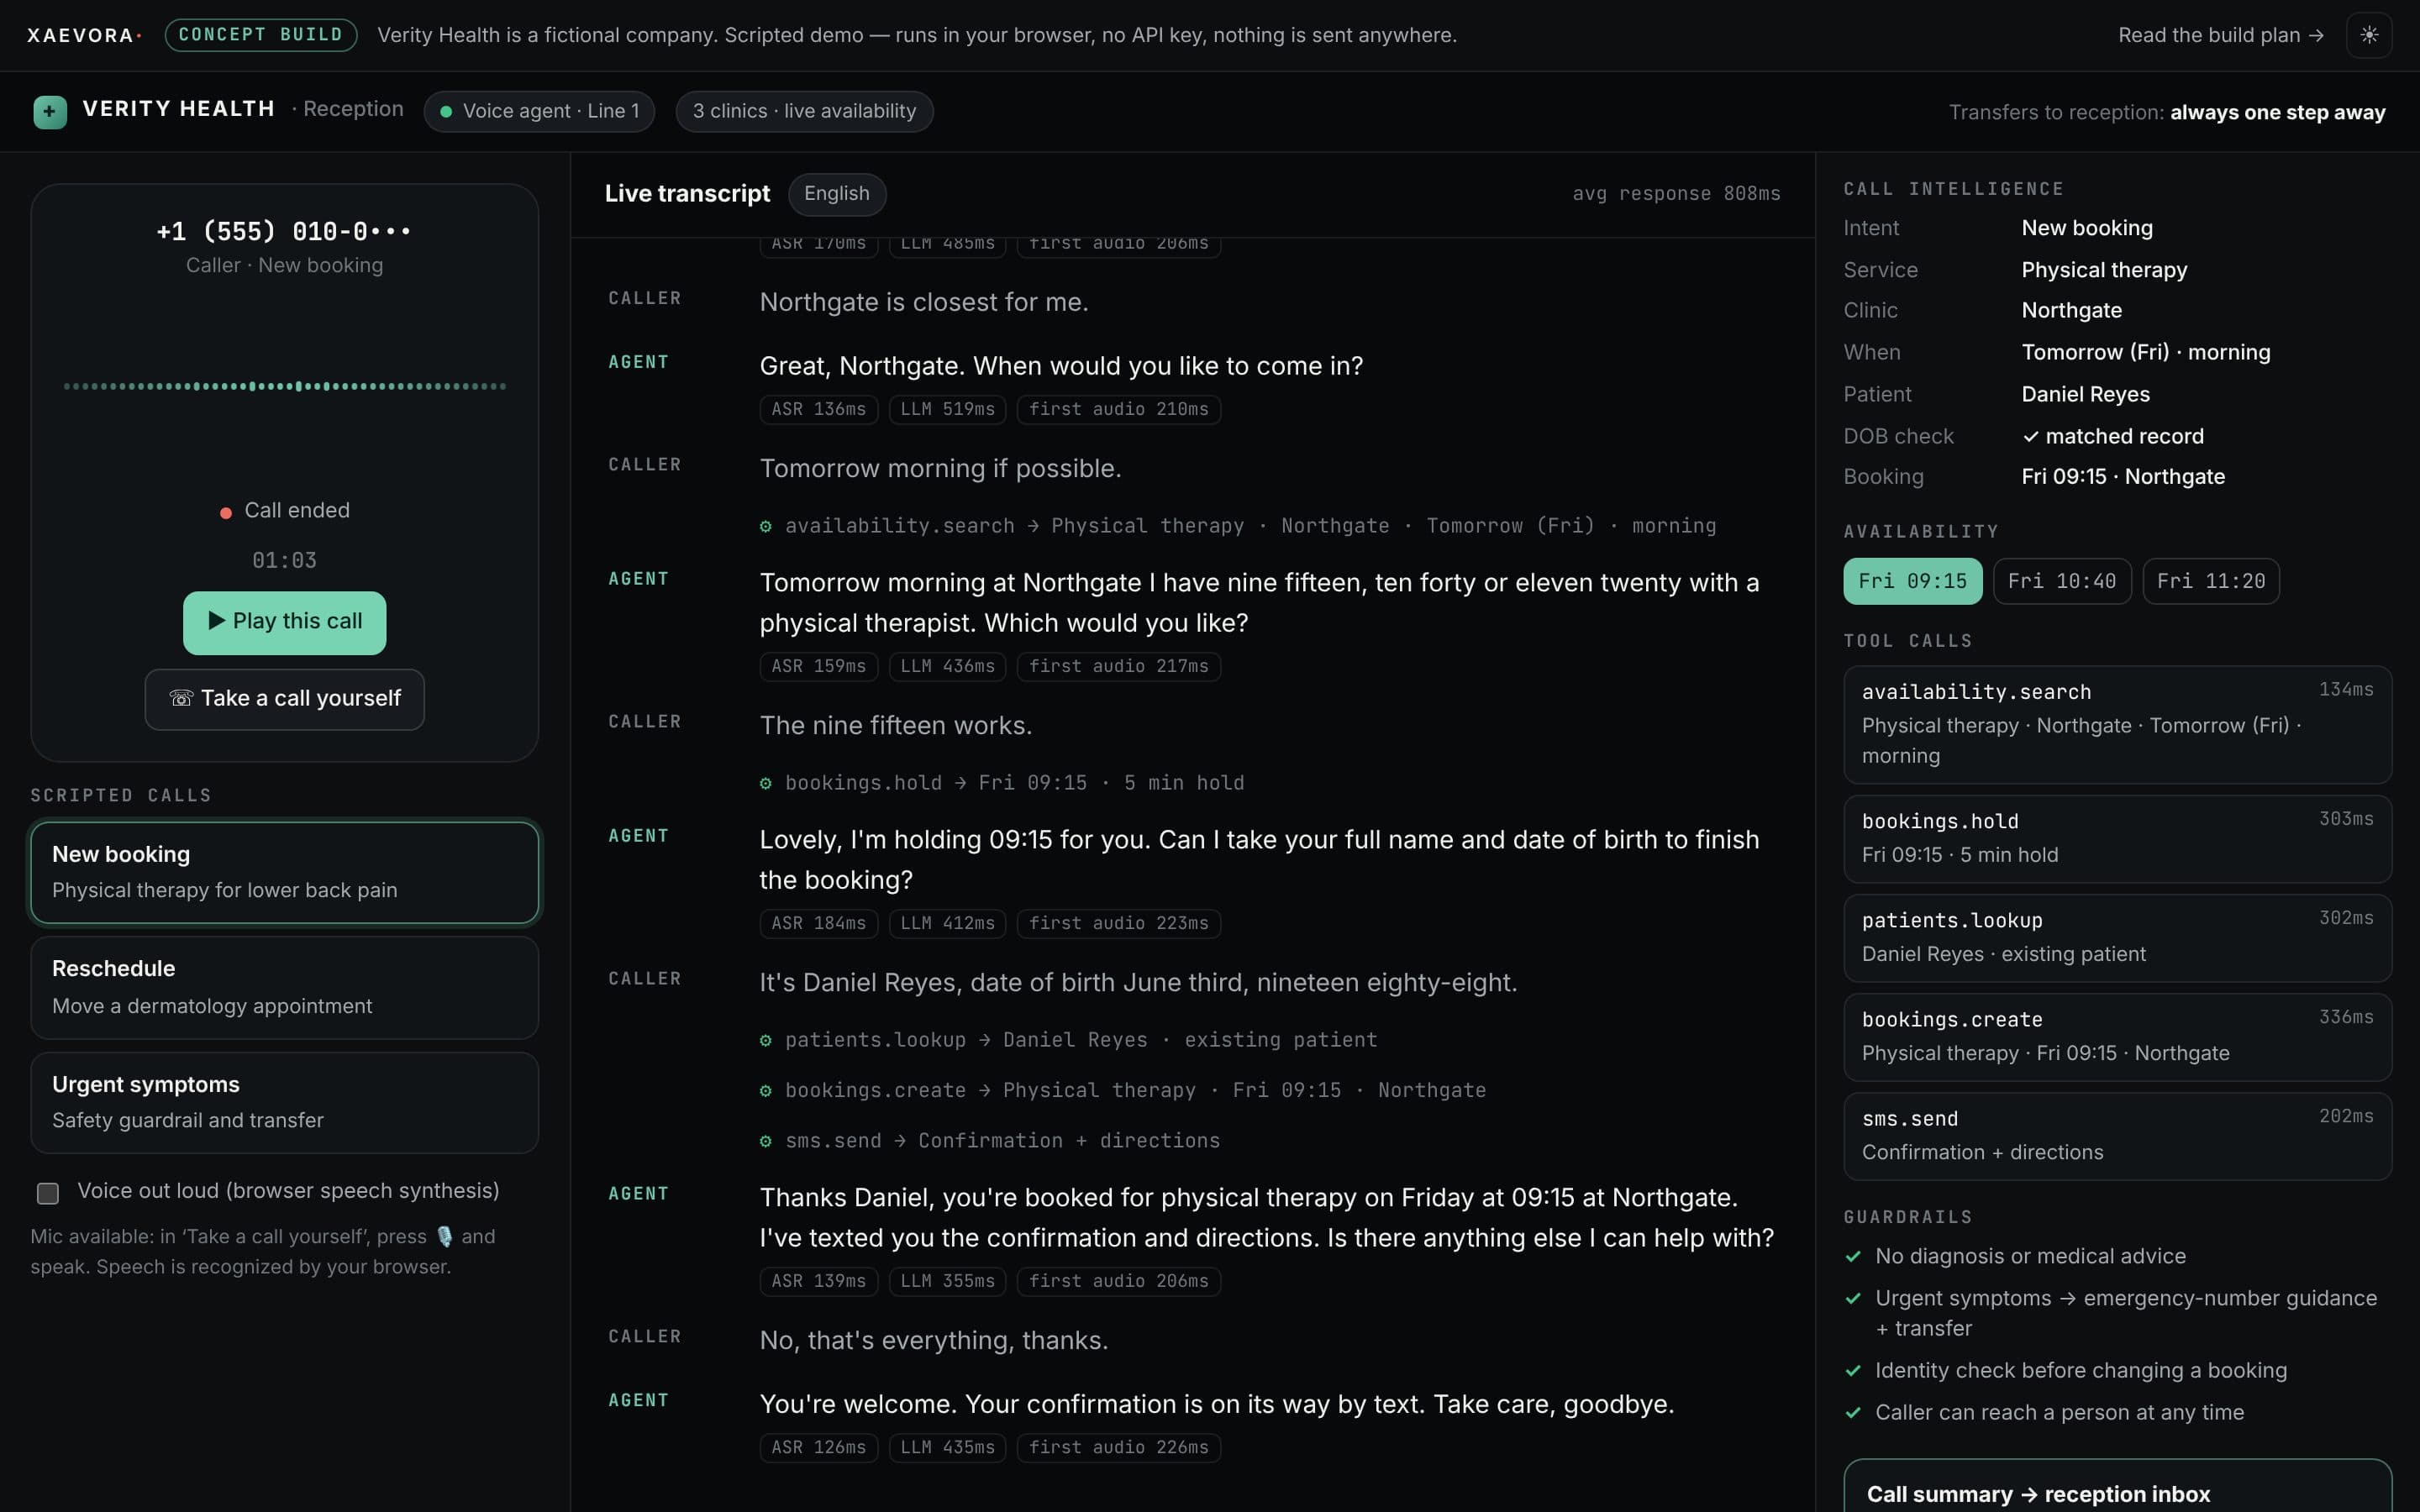
Task: Click the Voice agent Line 1 pill
Action: point(539,111)
